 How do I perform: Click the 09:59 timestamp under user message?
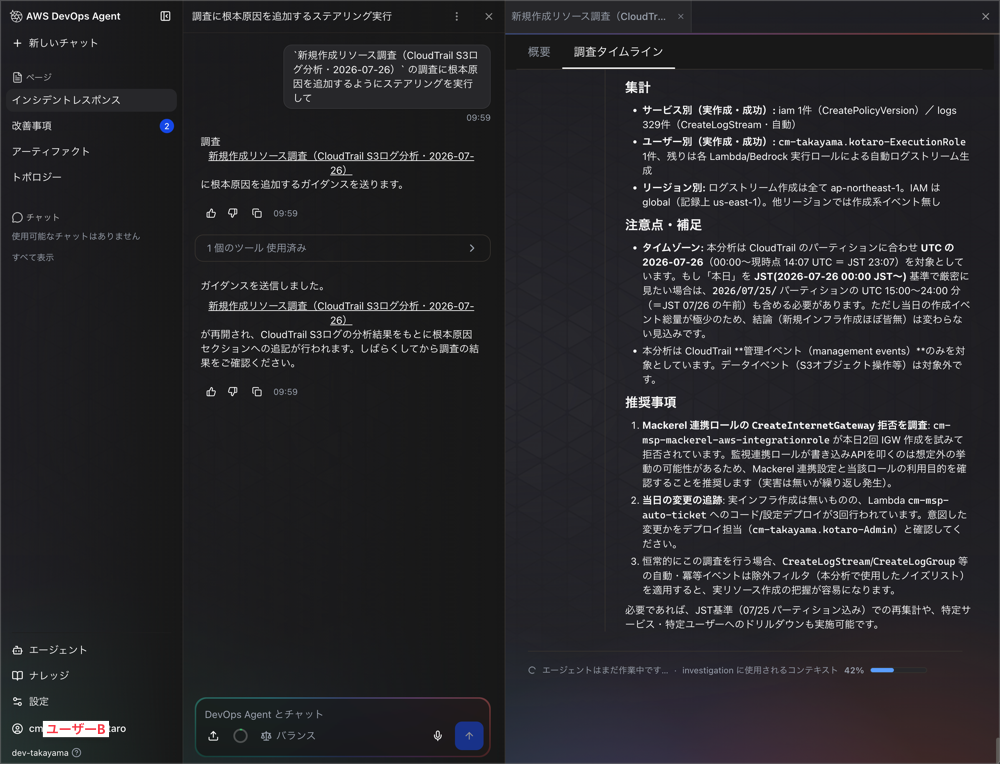coord(478,117)
